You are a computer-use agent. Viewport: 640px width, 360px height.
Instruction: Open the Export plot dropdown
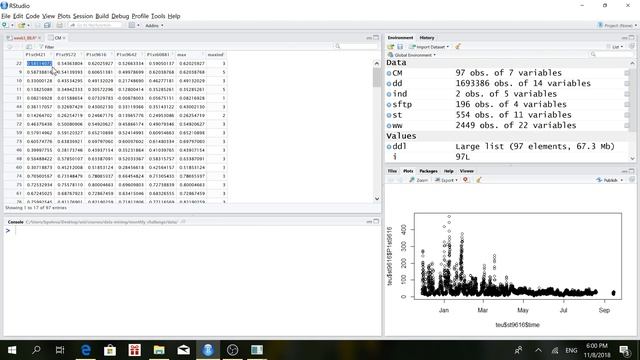[446, 180]
